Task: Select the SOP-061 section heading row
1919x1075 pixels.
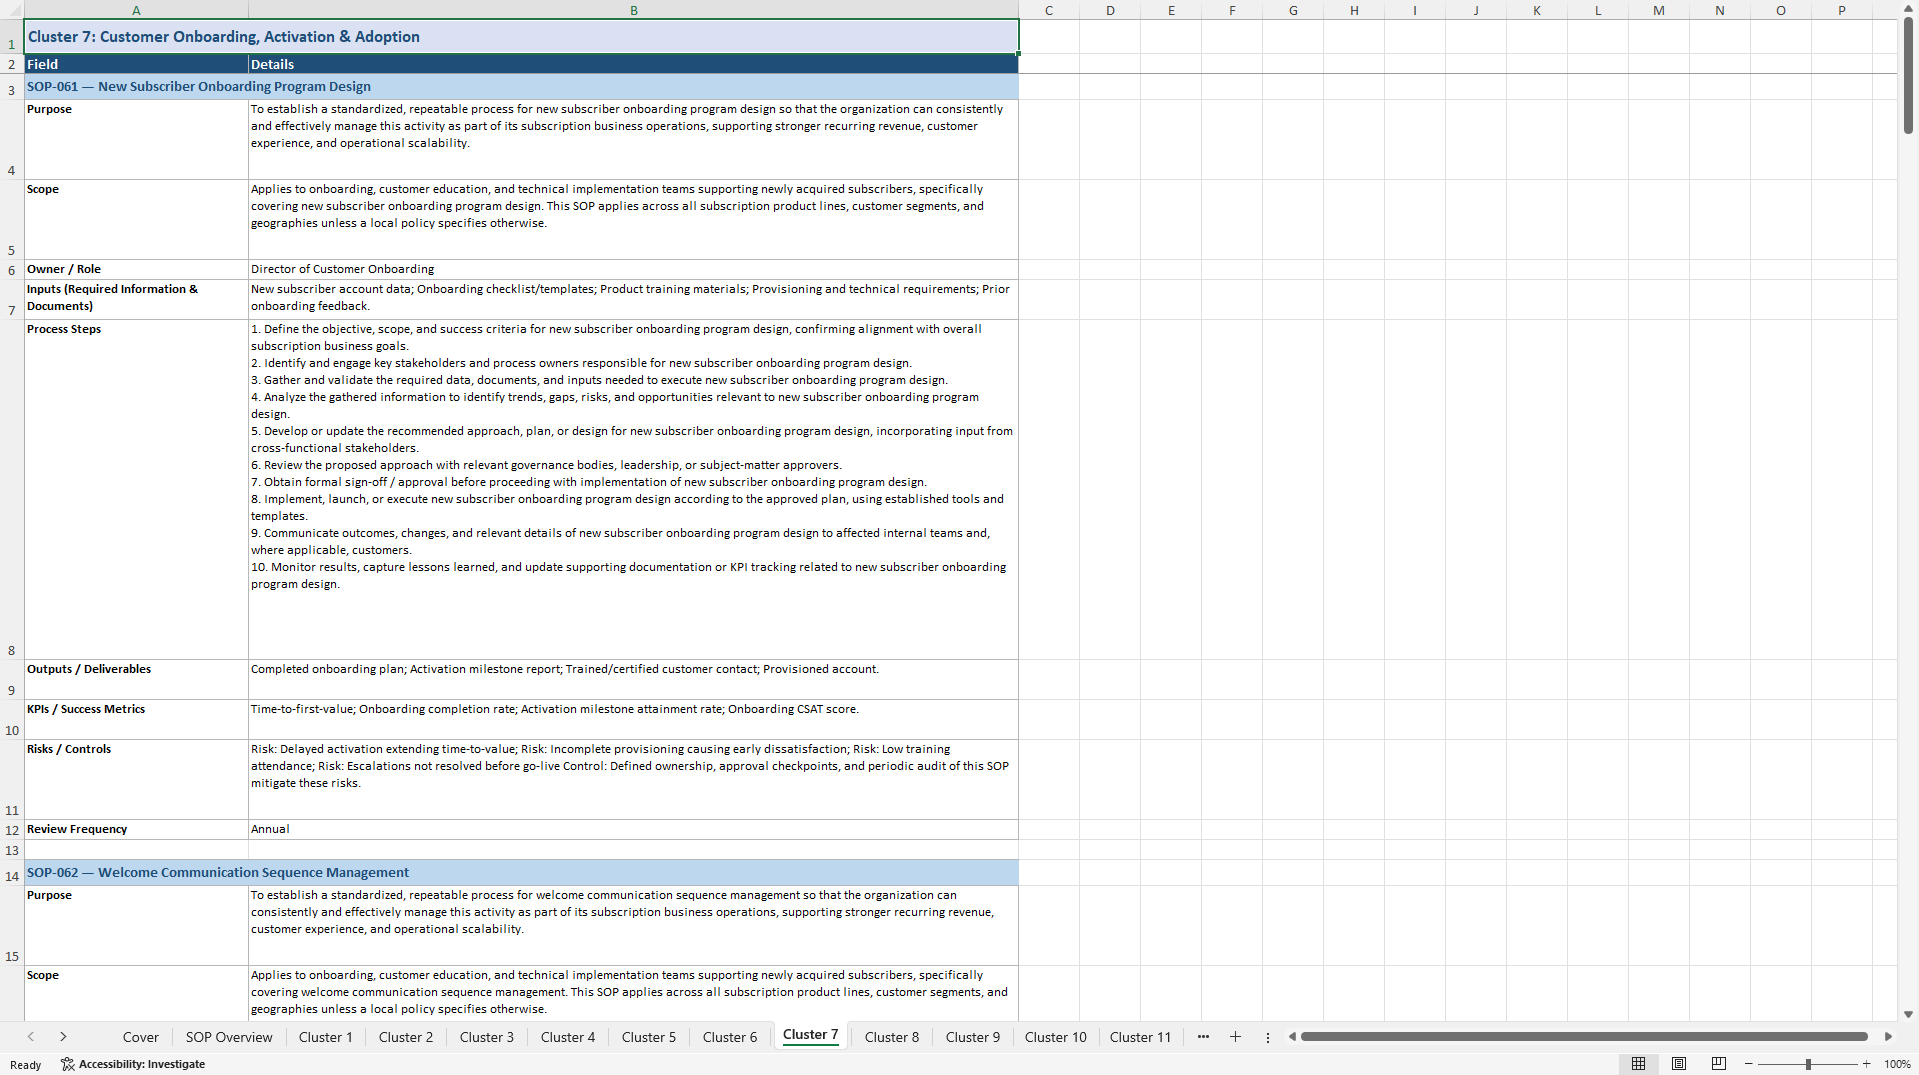Action: [521, 87]
